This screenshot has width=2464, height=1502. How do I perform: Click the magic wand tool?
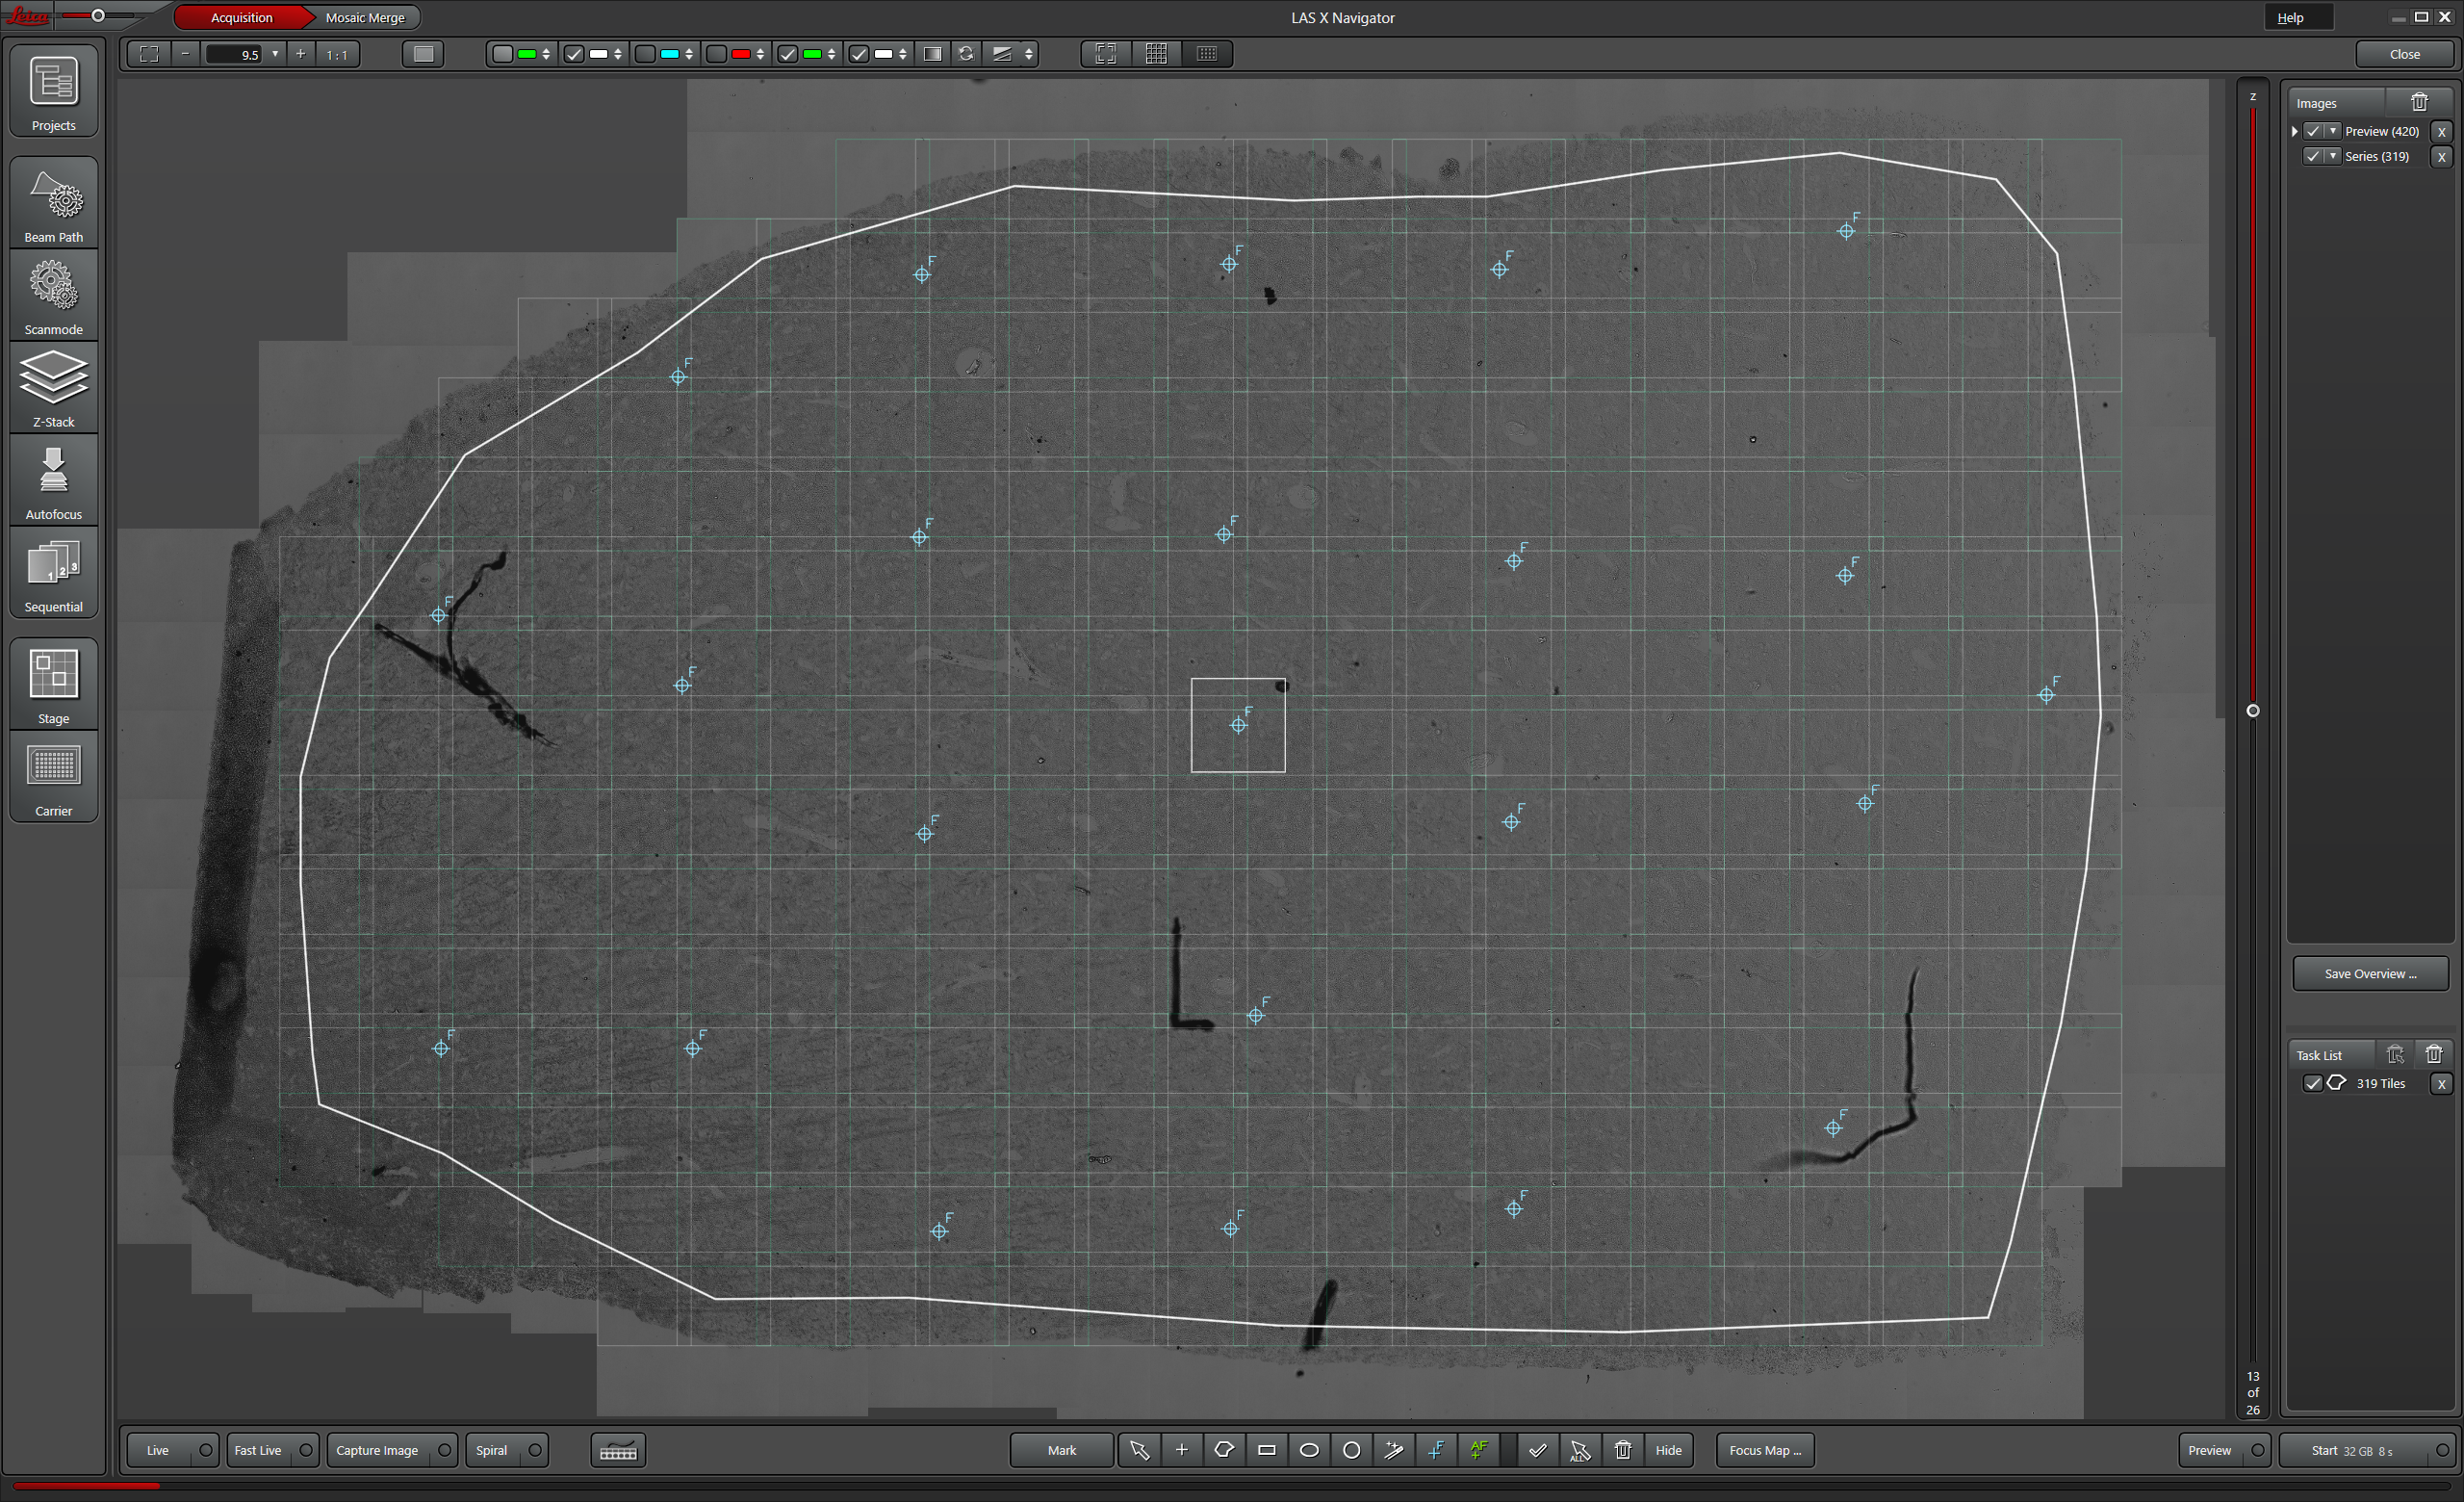[x=1393, y=1450]
